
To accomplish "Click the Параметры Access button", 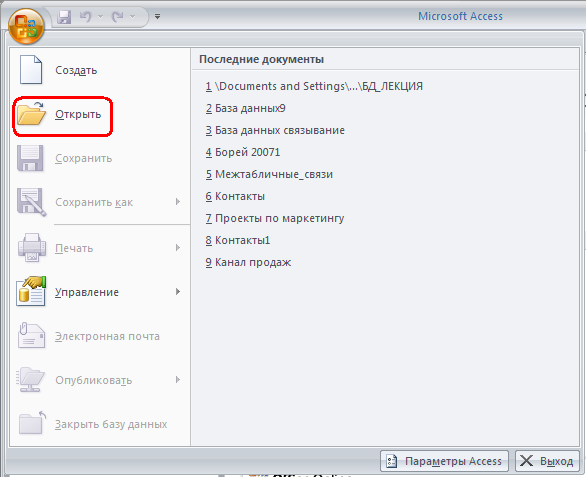I will tap(444, 461).
